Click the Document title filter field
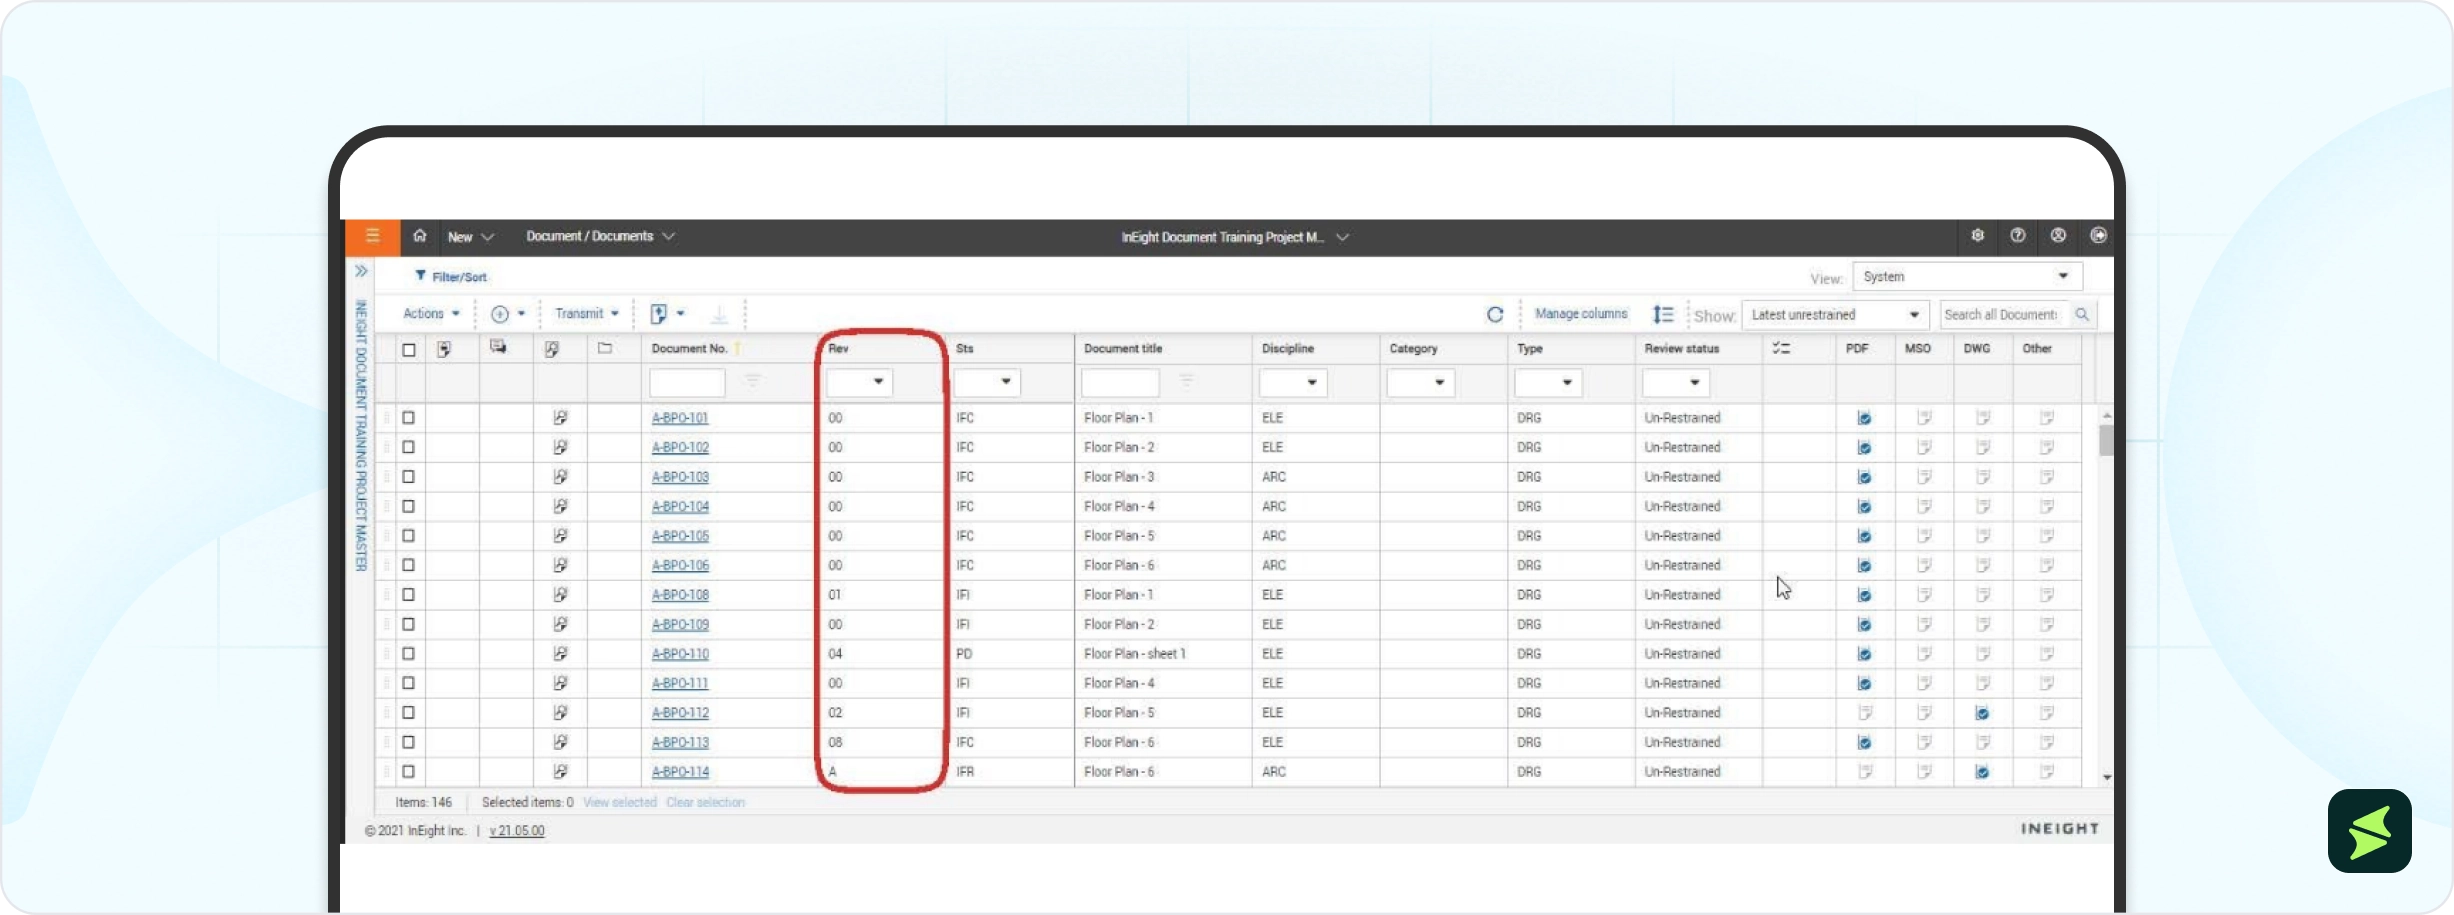 [x=1120, y=382]
